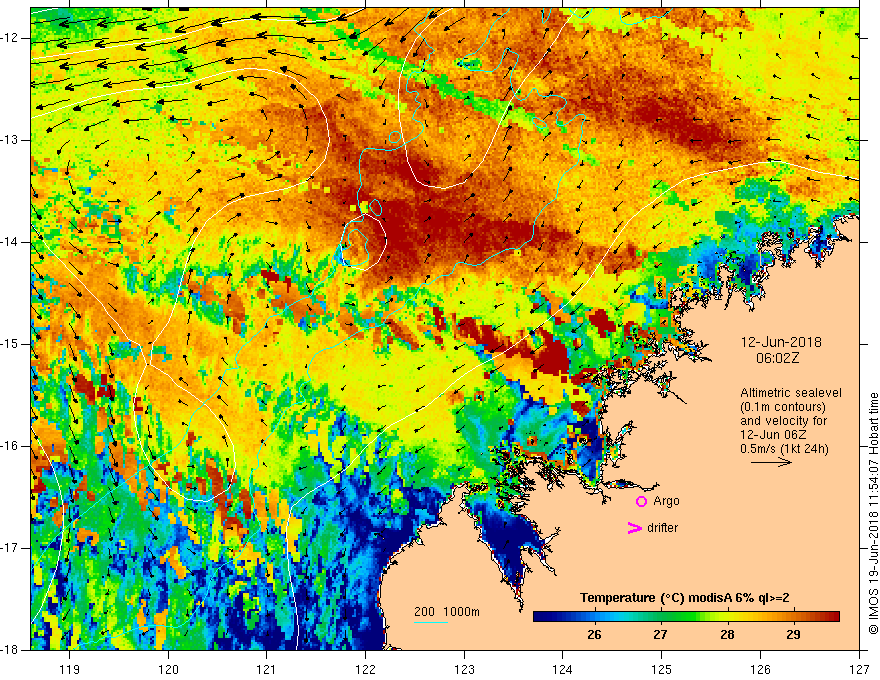
Task: Click the longitude 119 axis label
Action: 70,669
